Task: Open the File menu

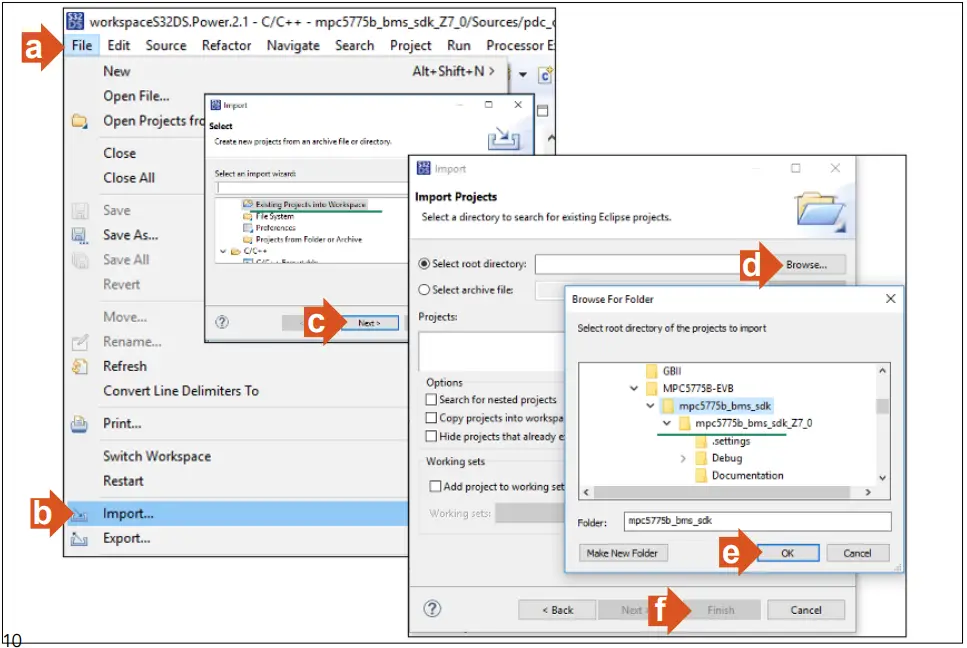Action: 81,45
